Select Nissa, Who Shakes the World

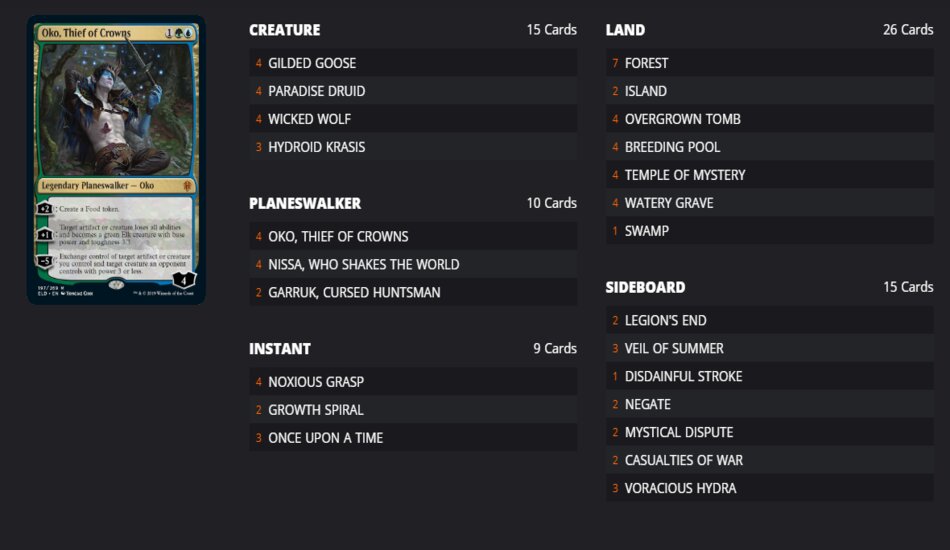pyautogui.click(x=413, y=264)
